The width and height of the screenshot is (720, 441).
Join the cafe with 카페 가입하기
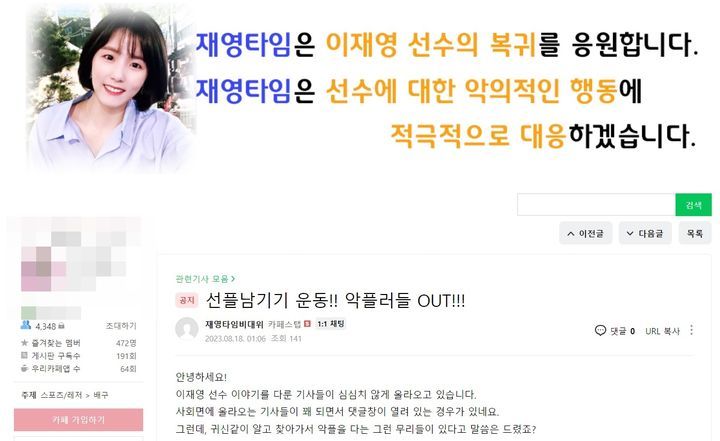click(x=79, y=420)
